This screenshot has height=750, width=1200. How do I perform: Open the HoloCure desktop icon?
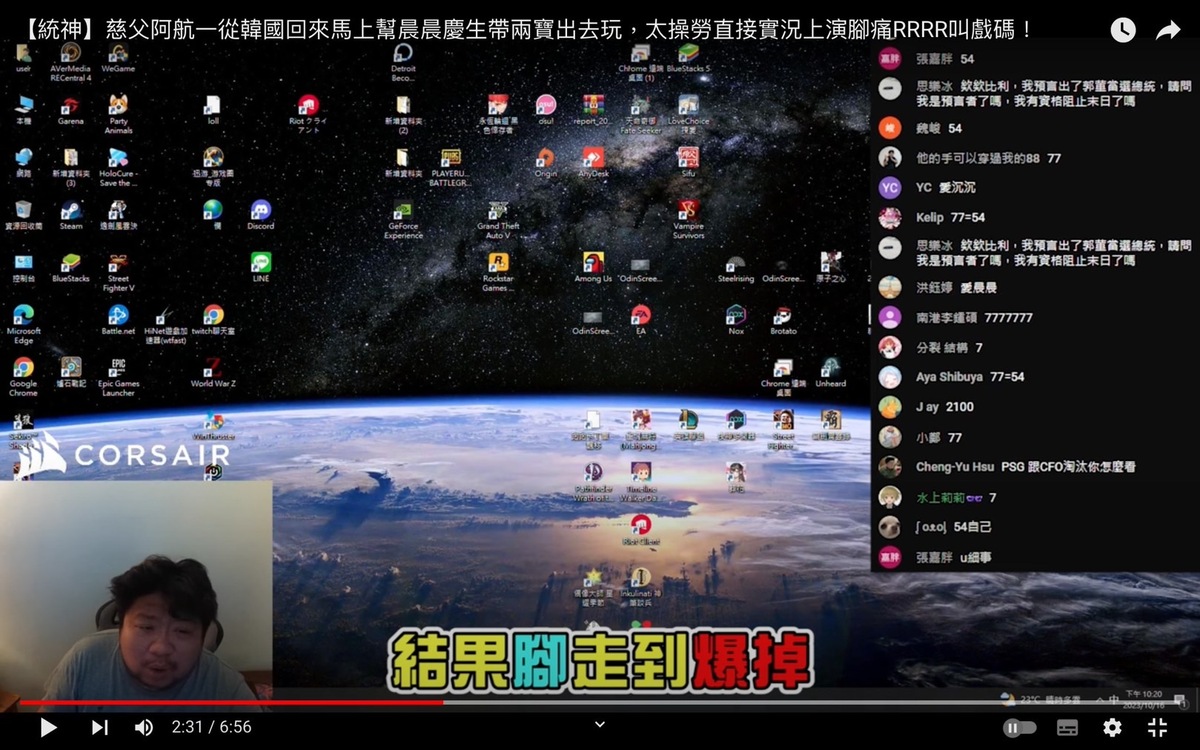pyautogui.click(x=118, y=166)
